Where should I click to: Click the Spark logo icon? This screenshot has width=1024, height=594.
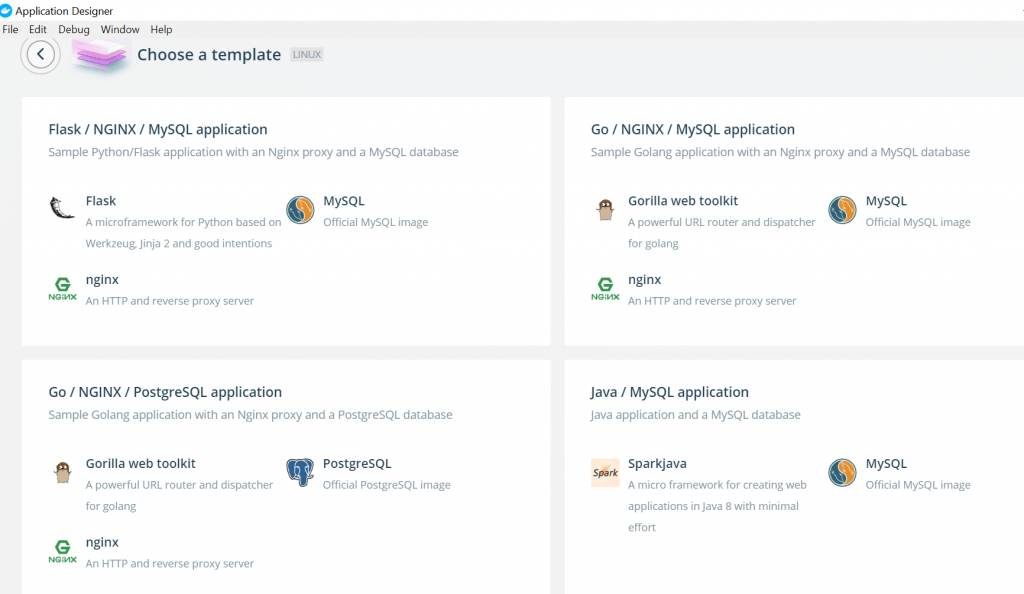point(605,472)
